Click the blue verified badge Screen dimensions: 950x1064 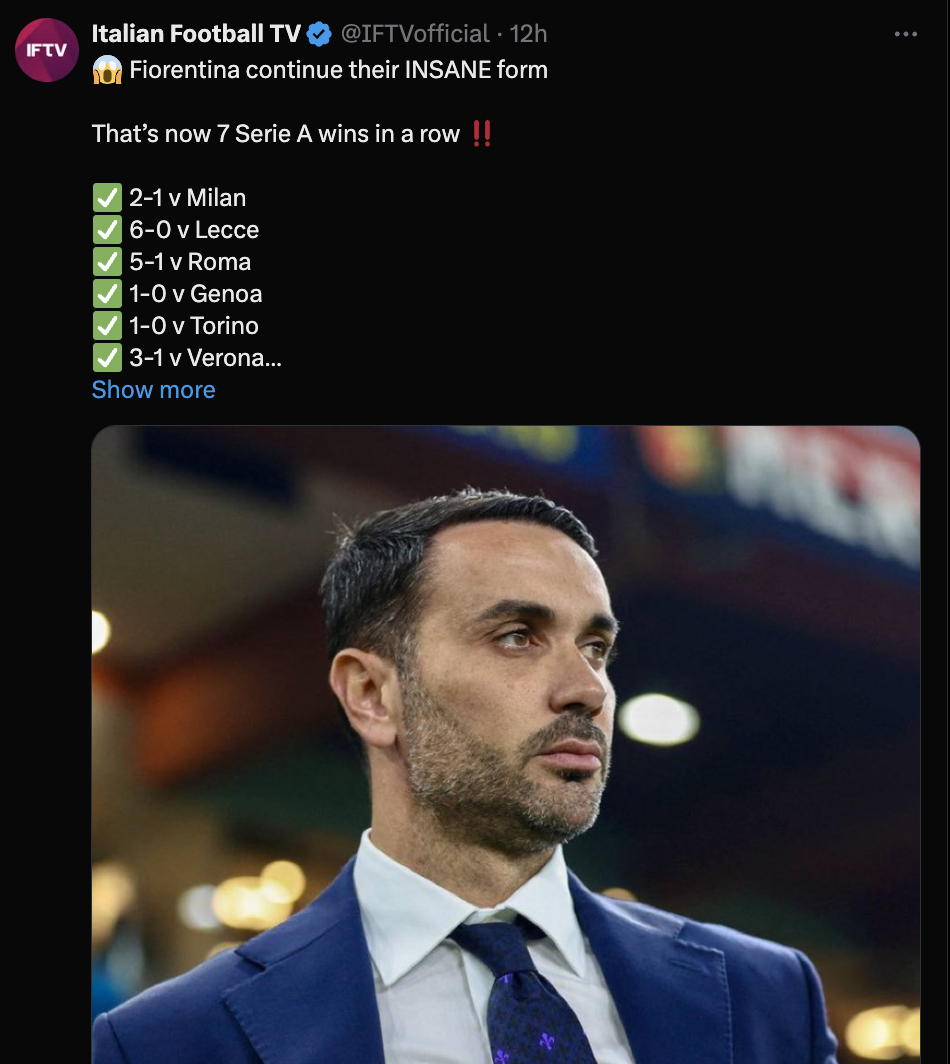point(319,34)
